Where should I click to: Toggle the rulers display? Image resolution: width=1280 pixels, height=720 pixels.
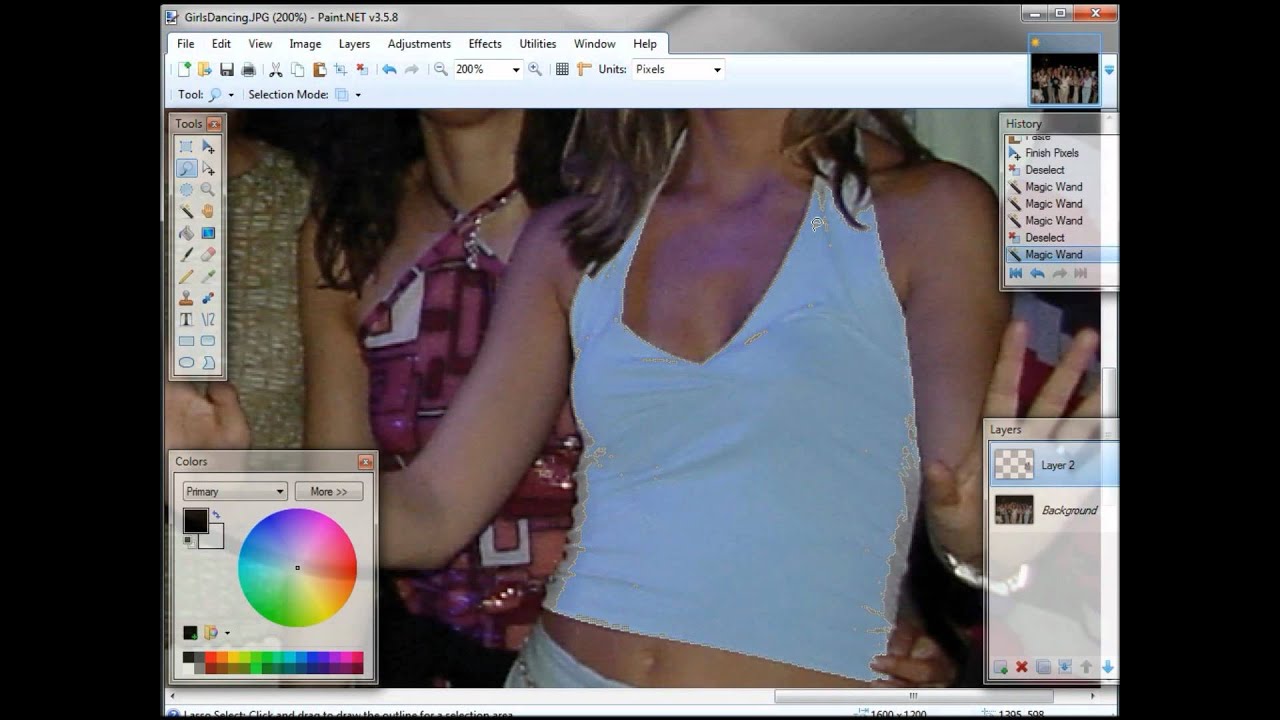pyautogui.click(x=584, y=69)
